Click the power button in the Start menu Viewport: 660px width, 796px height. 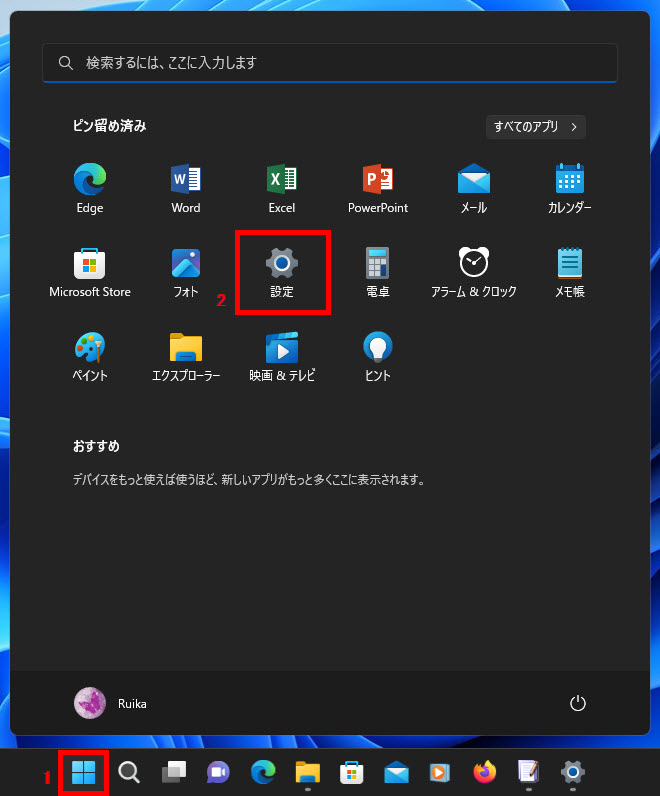click(577, 703)
